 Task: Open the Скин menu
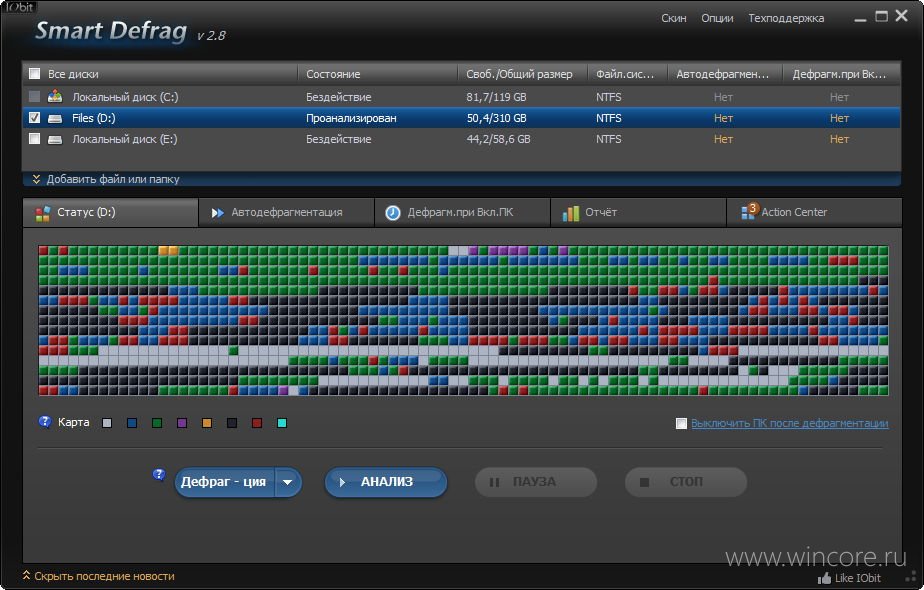(674, 18)
